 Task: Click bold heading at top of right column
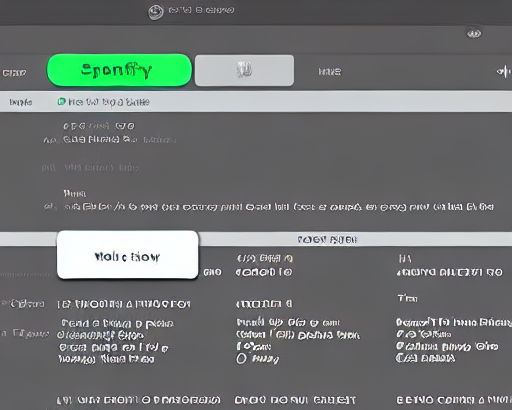coord(449,272)
